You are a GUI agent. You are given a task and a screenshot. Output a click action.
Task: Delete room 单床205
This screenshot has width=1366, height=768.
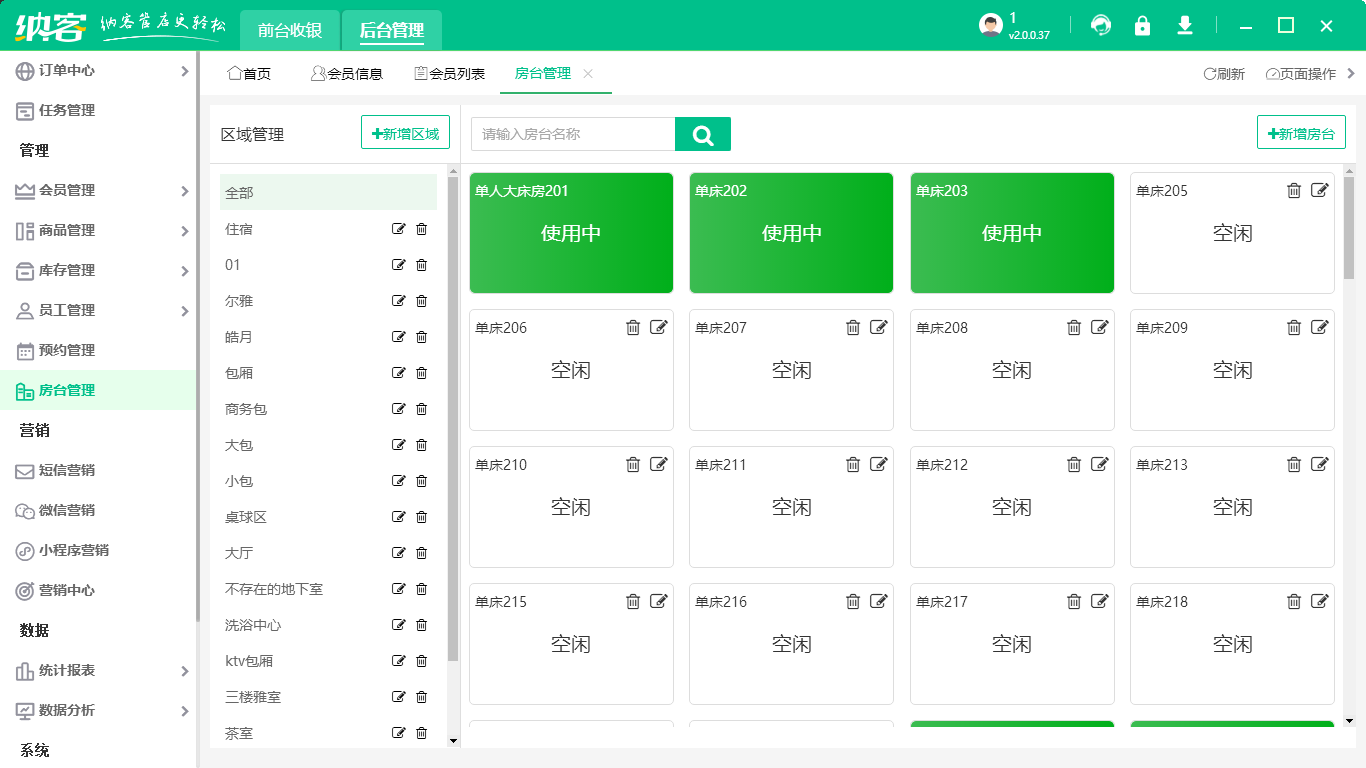coord(1294,190)
